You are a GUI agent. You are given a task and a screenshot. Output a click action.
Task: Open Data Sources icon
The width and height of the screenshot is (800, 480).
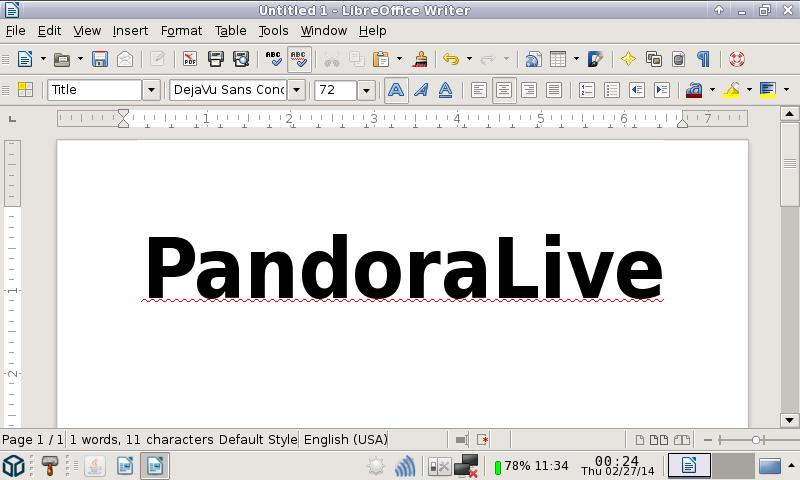(x=679, y=59)
